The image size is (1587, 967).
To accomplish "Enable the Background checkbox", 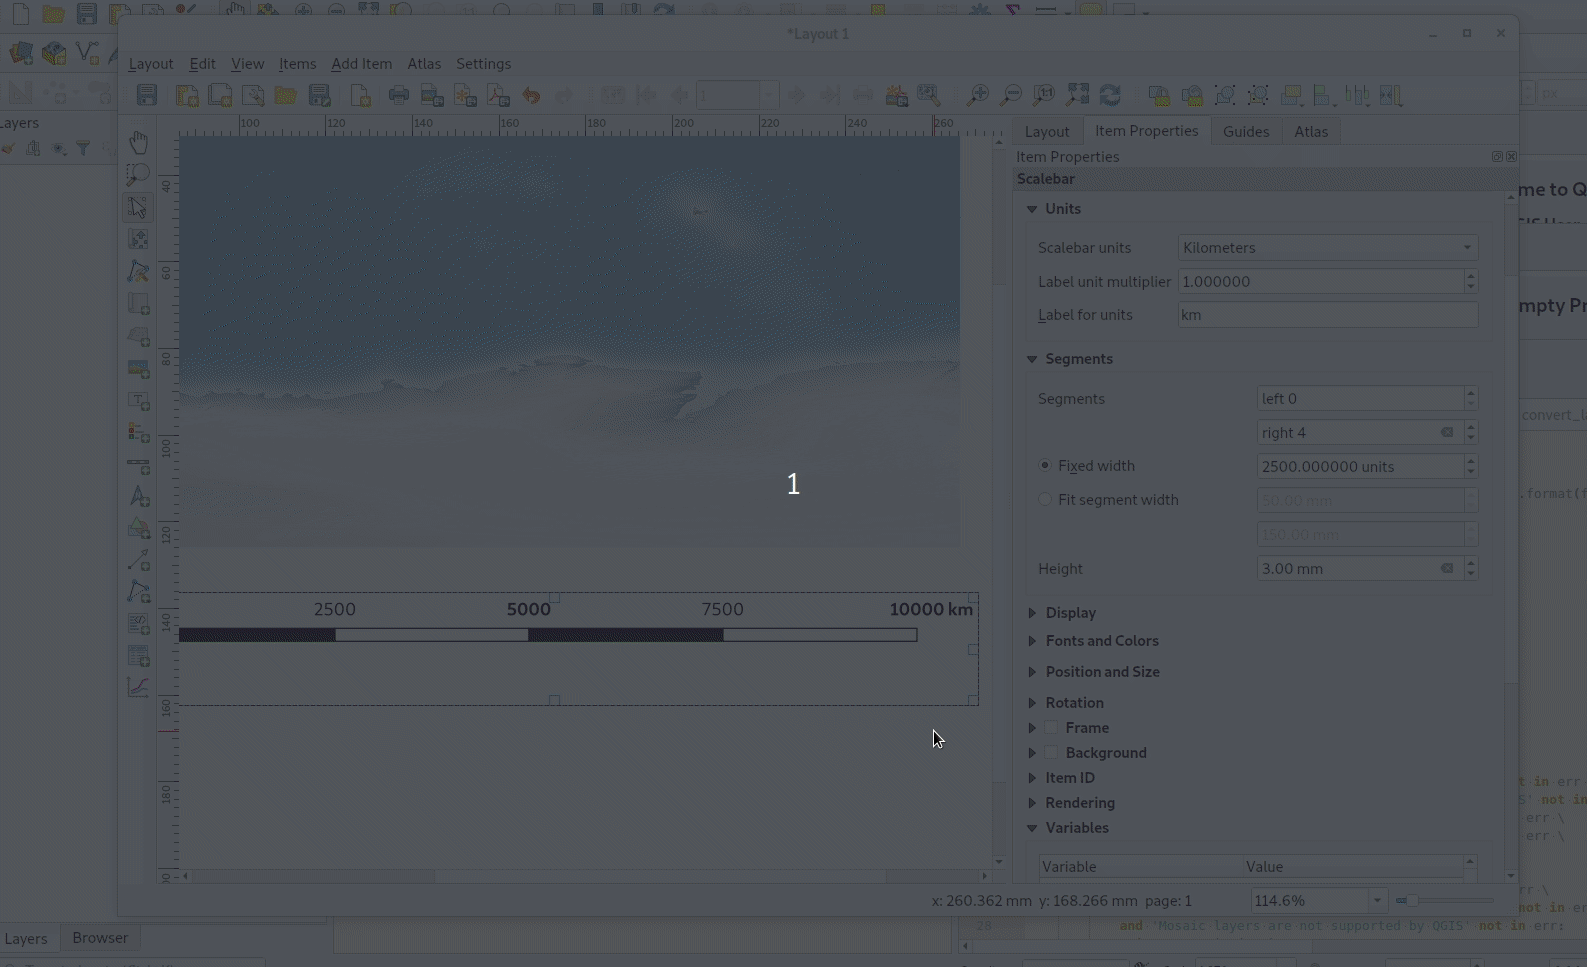I will pos(1051,753).
